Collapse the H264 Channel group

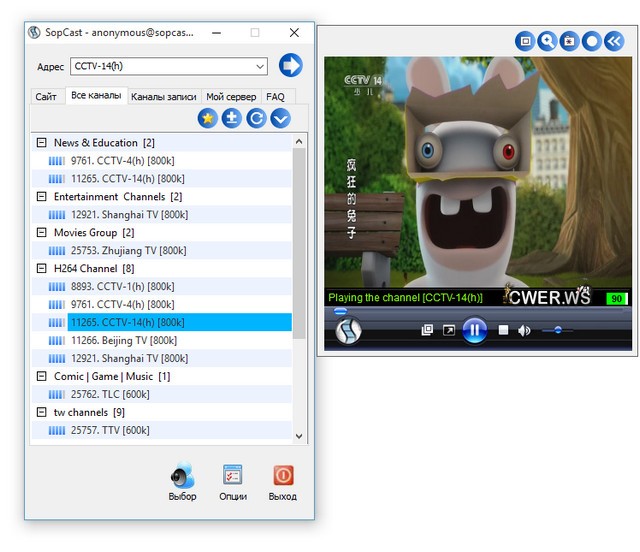(x=41, y=268)
